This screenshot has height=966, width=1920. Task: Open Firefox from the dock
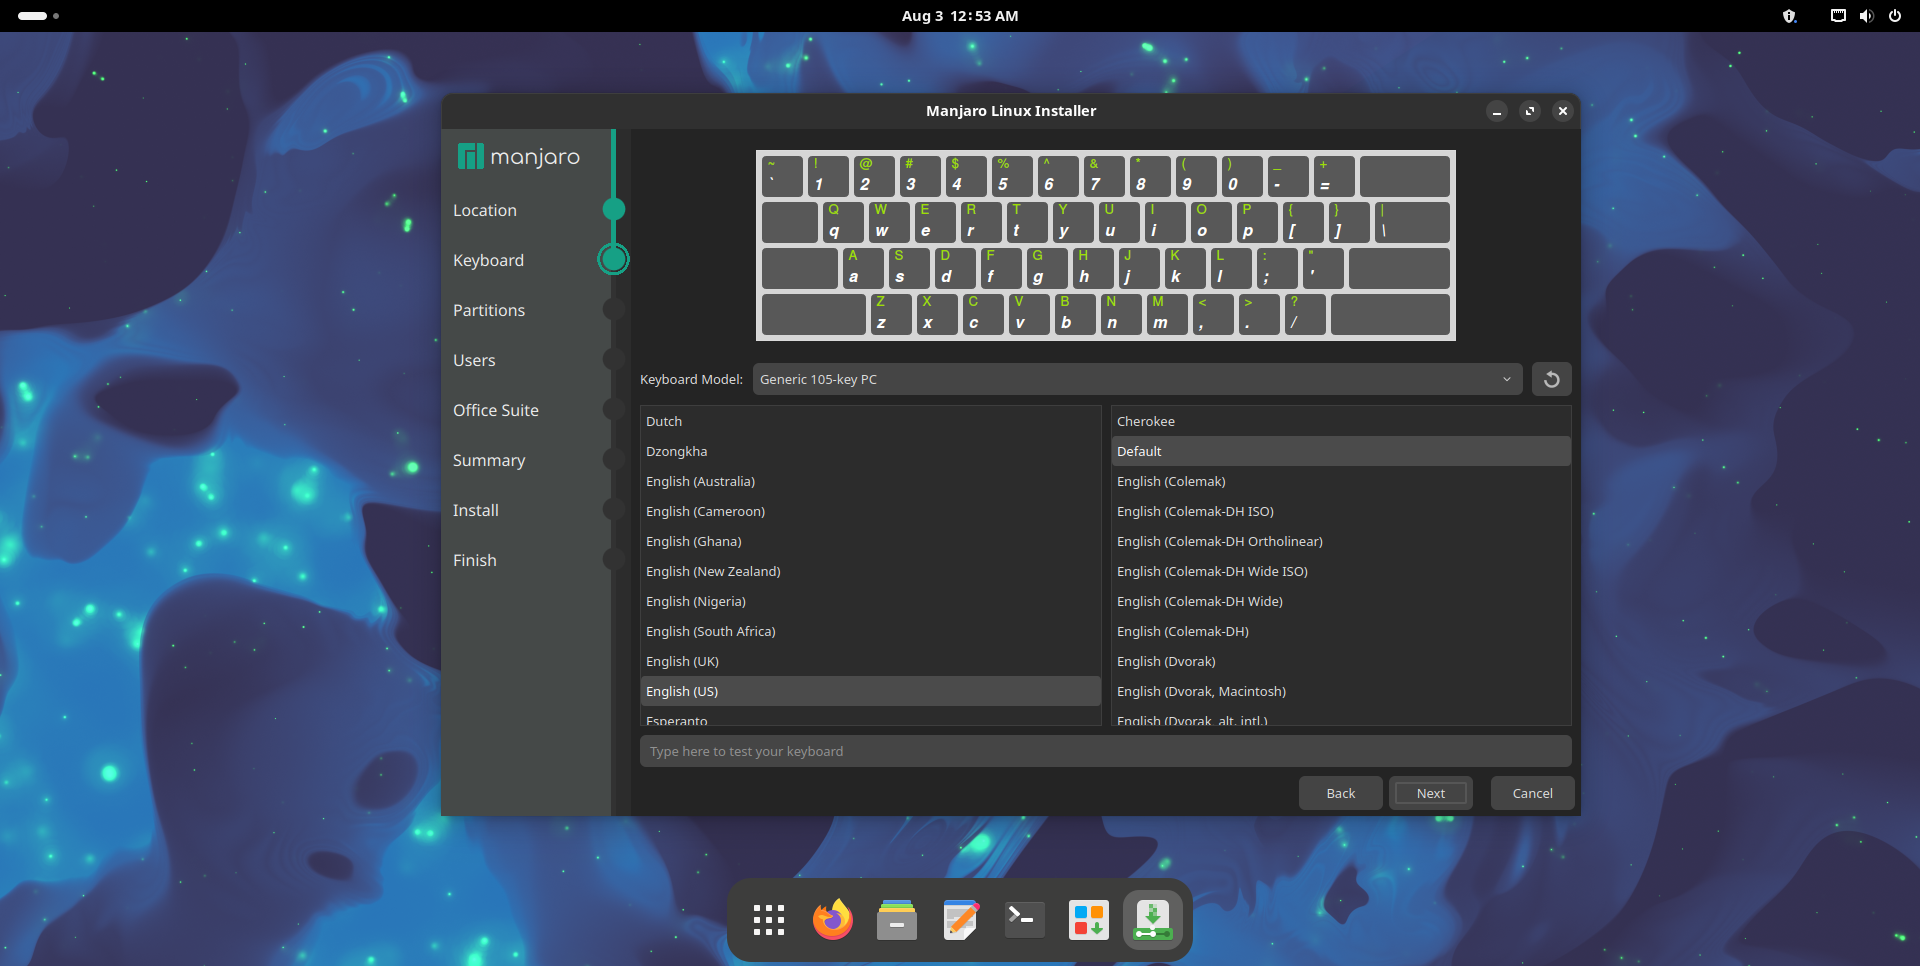832,920
